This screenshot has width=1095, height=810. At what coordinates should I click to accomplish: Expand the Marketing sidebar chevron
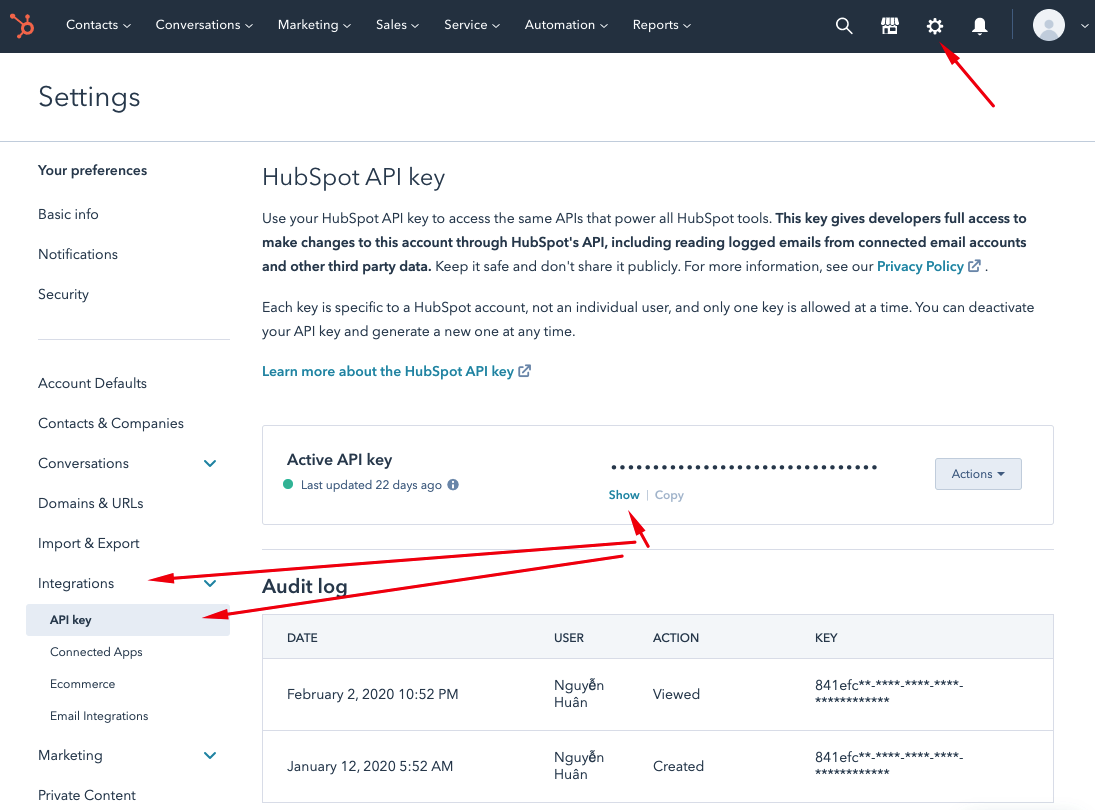[x=210, y=756]
